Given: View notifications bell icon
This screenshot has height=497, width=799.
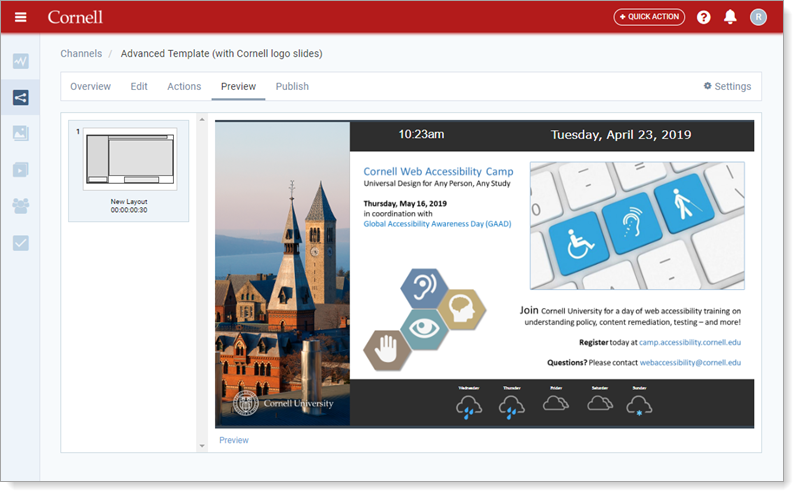Looking at the screenshot, I should tap(730, 17).
